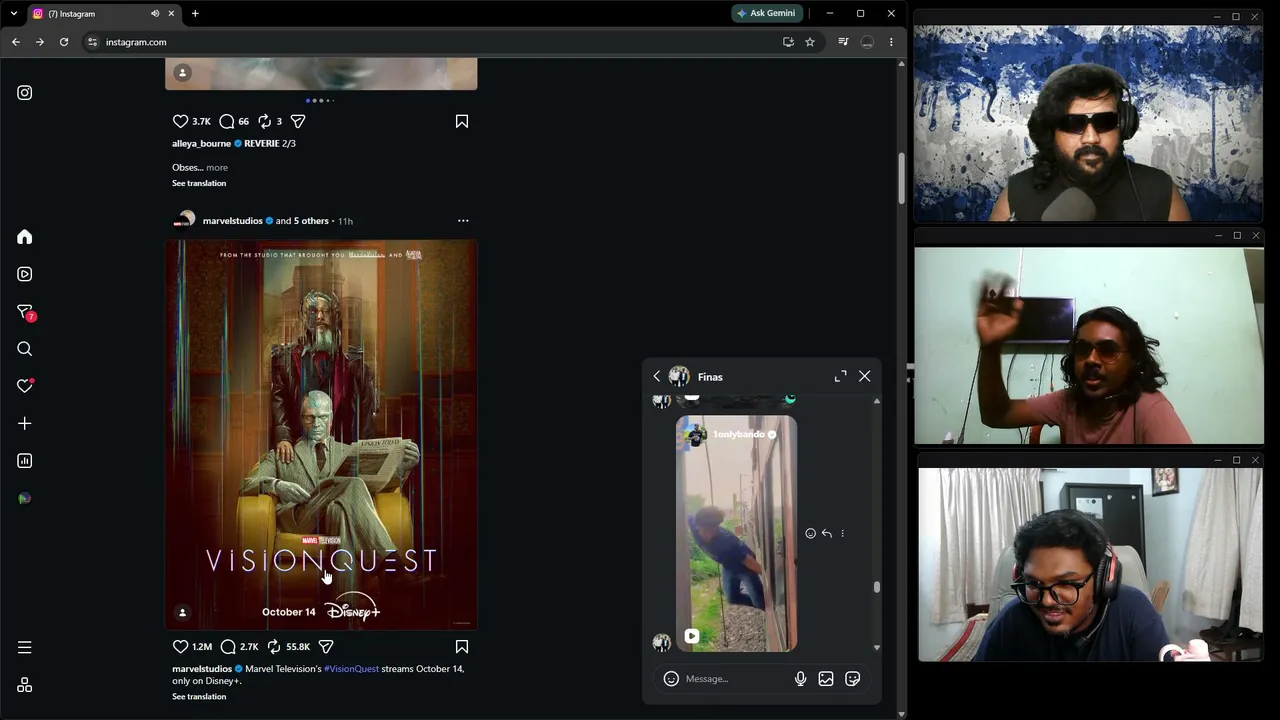
Task: Open the alleya_bourne profile link
Action: click(201, 143)
